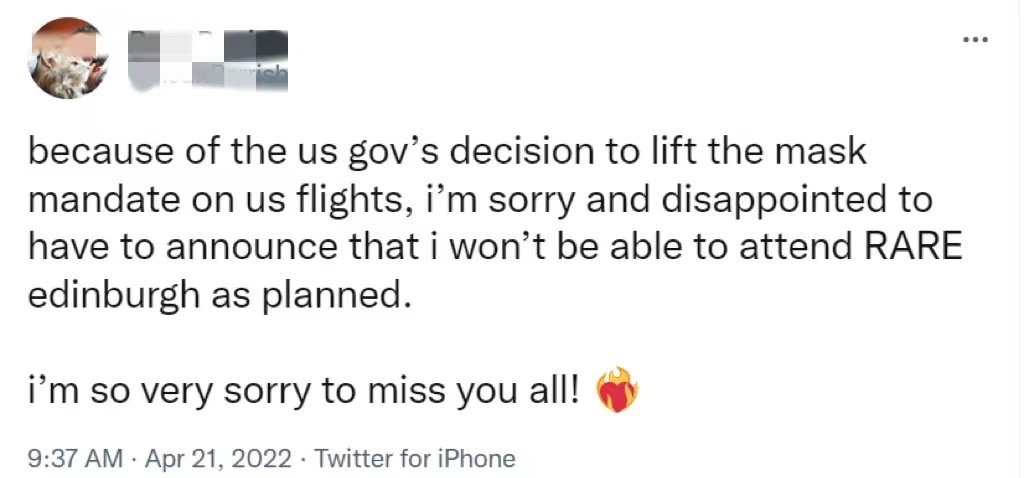Image resolution: width=1024 pixels, height=478 pixels.
Task: Click the tweet author's profile avatar
Action: click(70, 58)
